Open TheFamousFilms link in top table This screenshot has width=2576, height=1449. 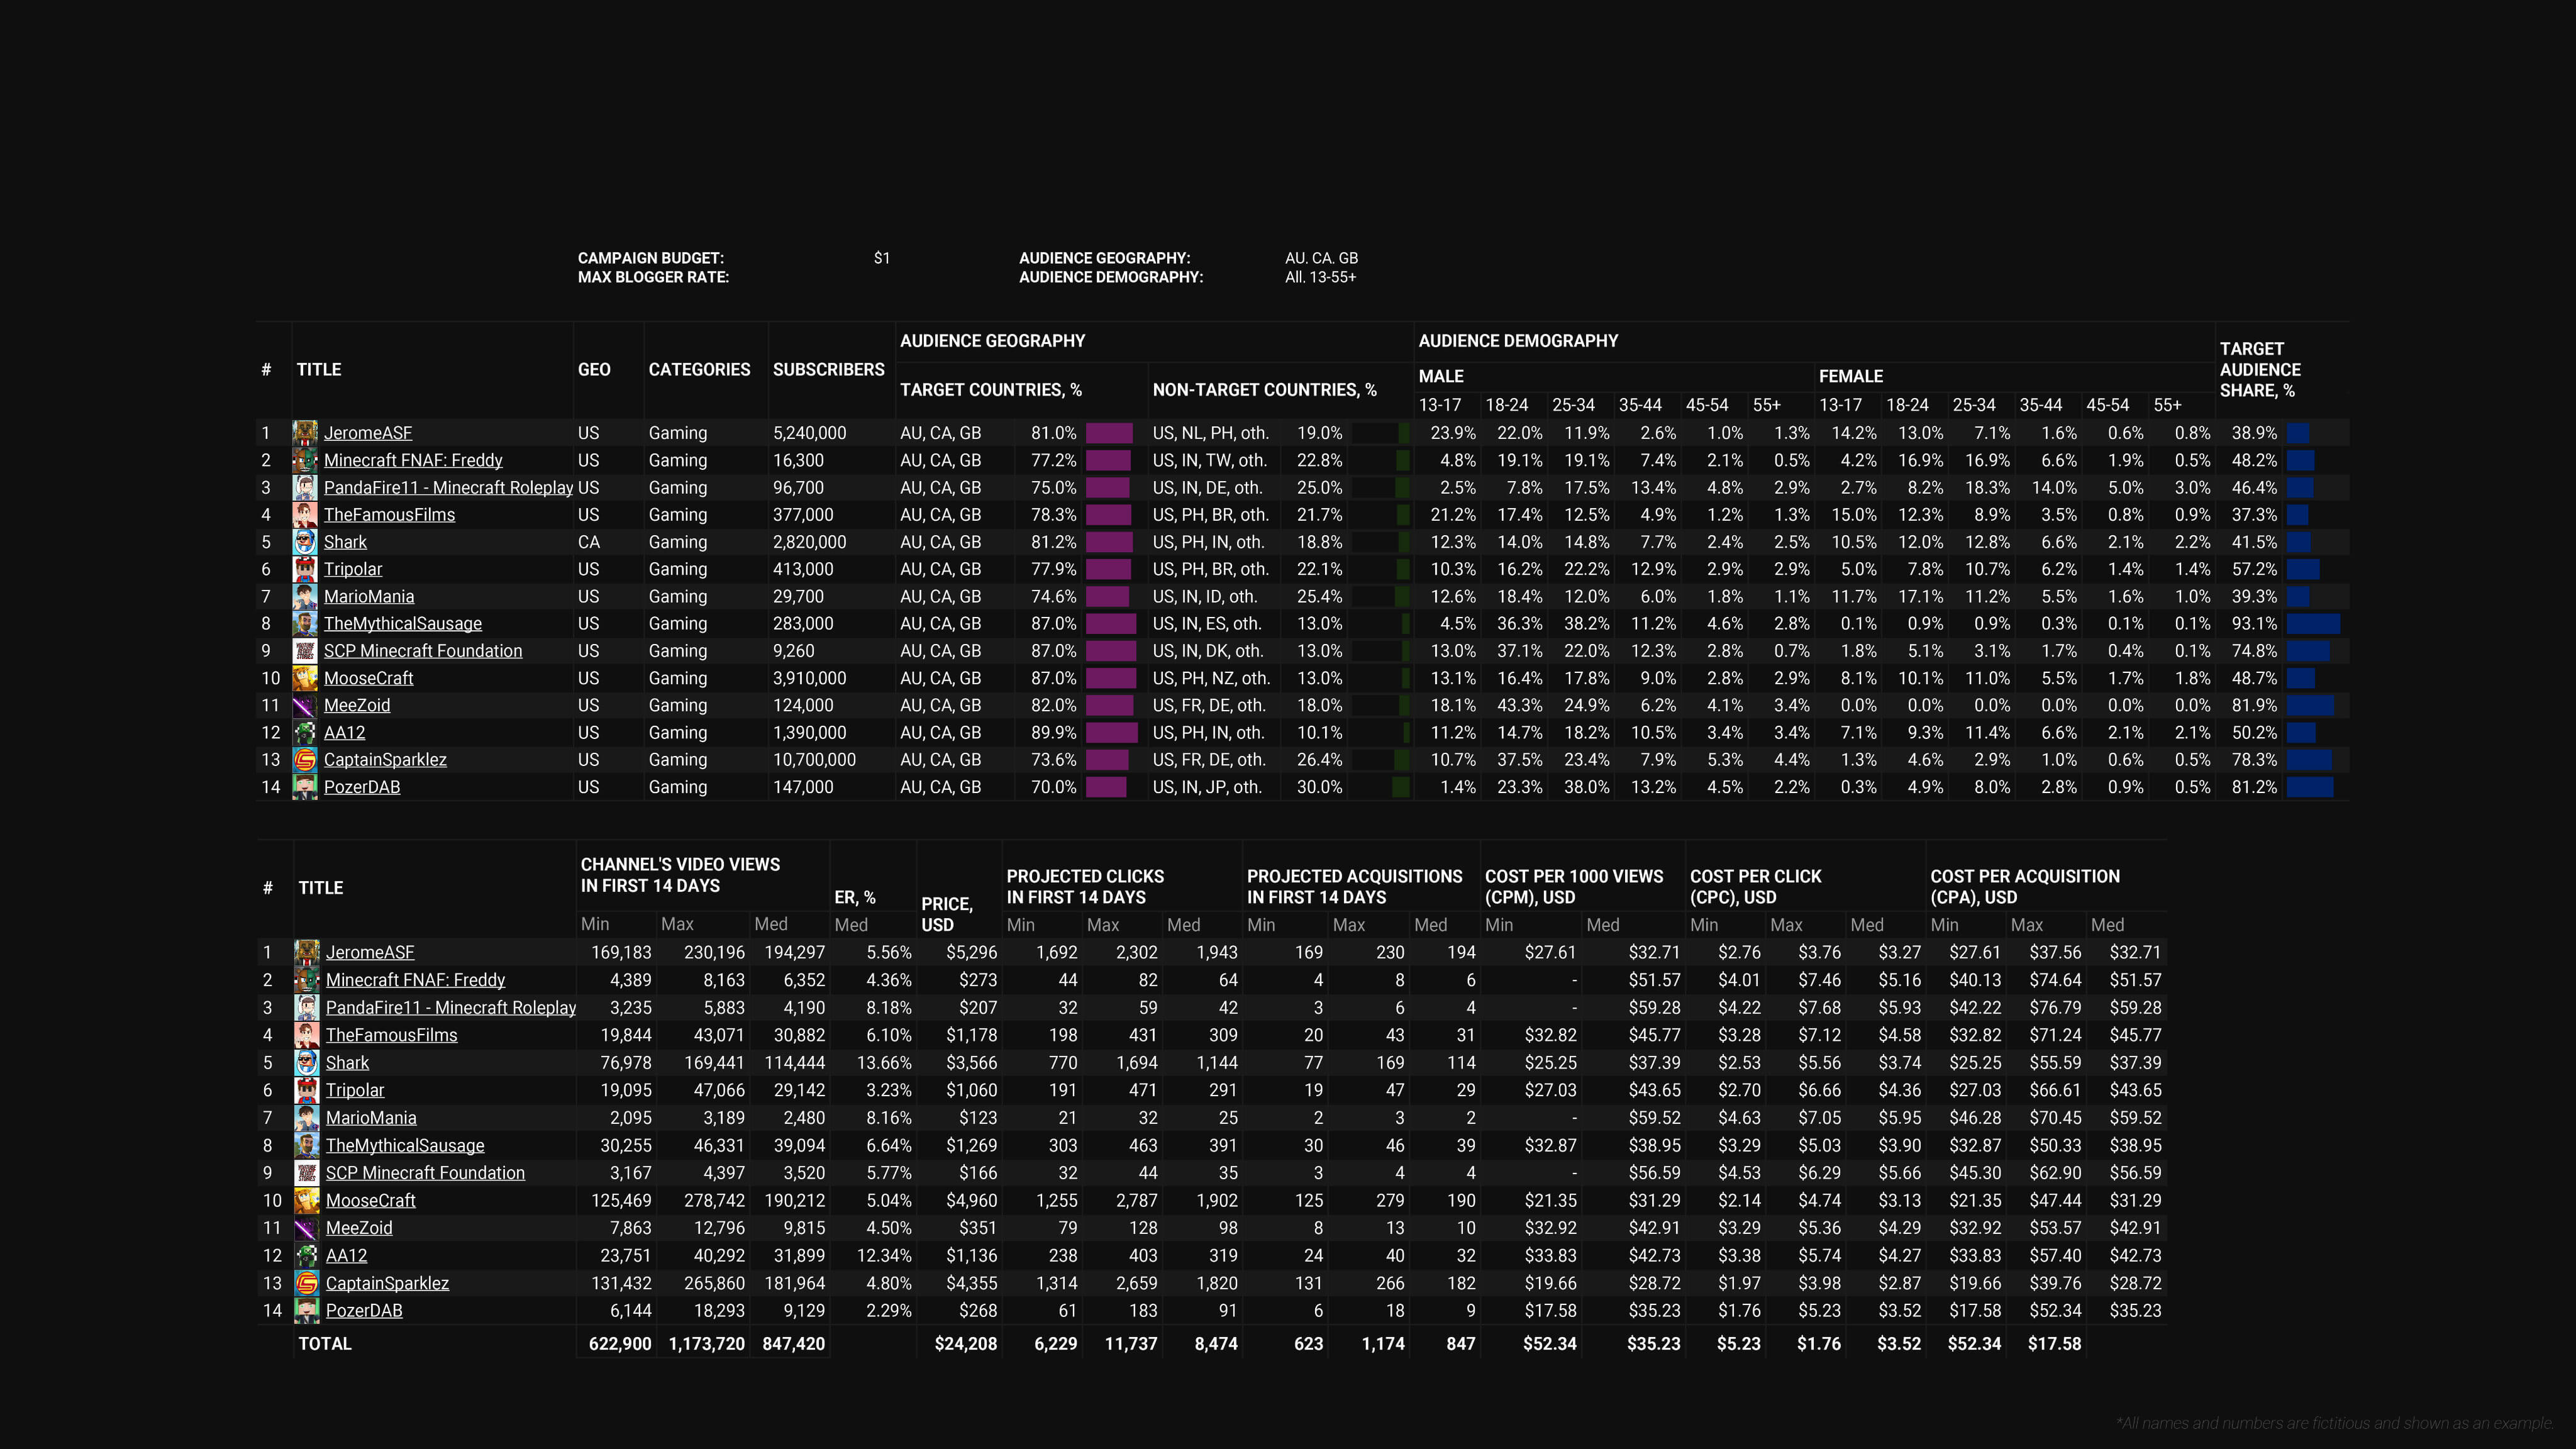click(x=389, y=515)
